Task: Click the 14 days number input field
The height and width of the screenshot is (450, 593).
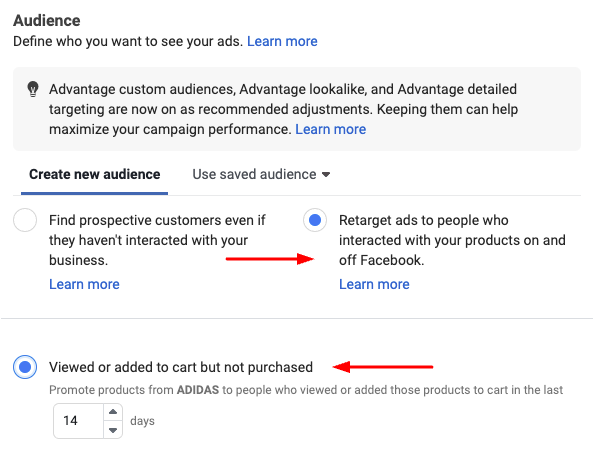Action: [x=79, y=421]
